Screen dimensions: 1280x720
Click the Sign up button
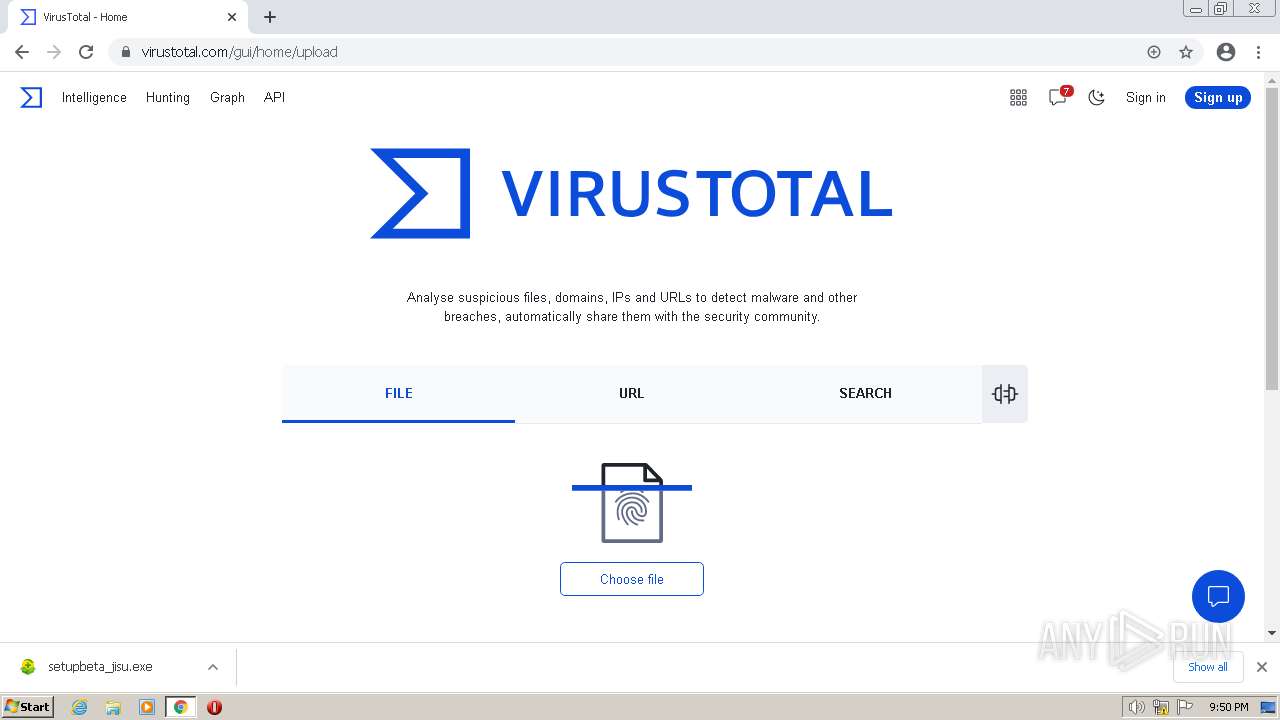pyautogui.click(x=1218, y=97)
